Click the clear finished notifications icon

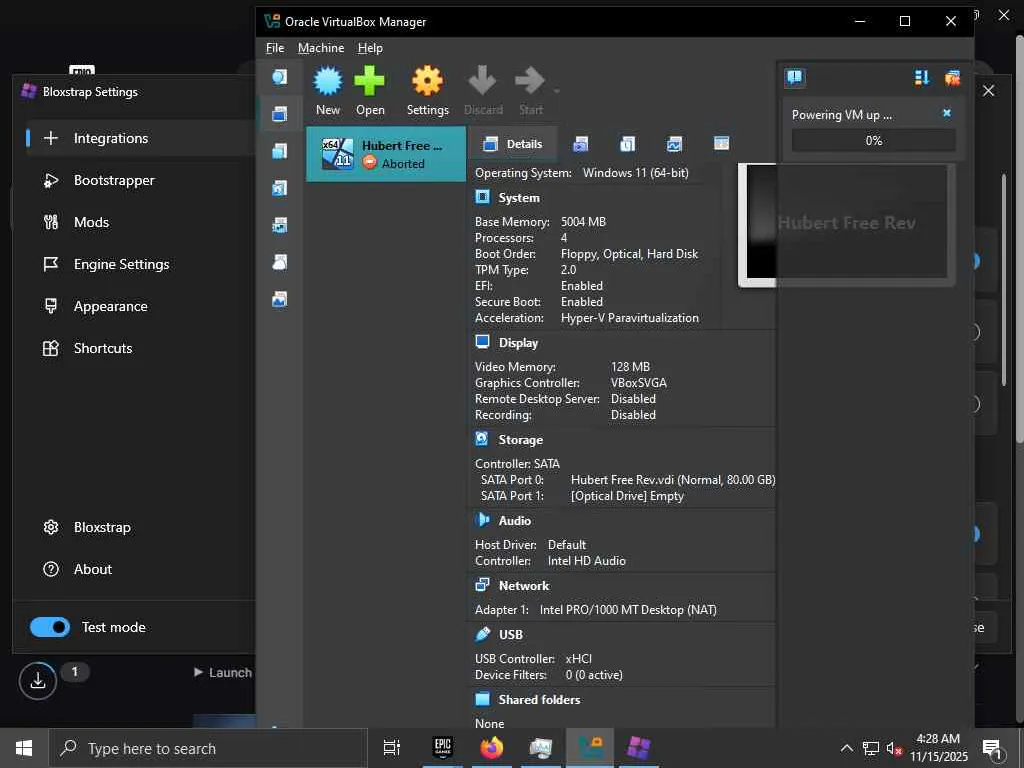coord(952,78)
